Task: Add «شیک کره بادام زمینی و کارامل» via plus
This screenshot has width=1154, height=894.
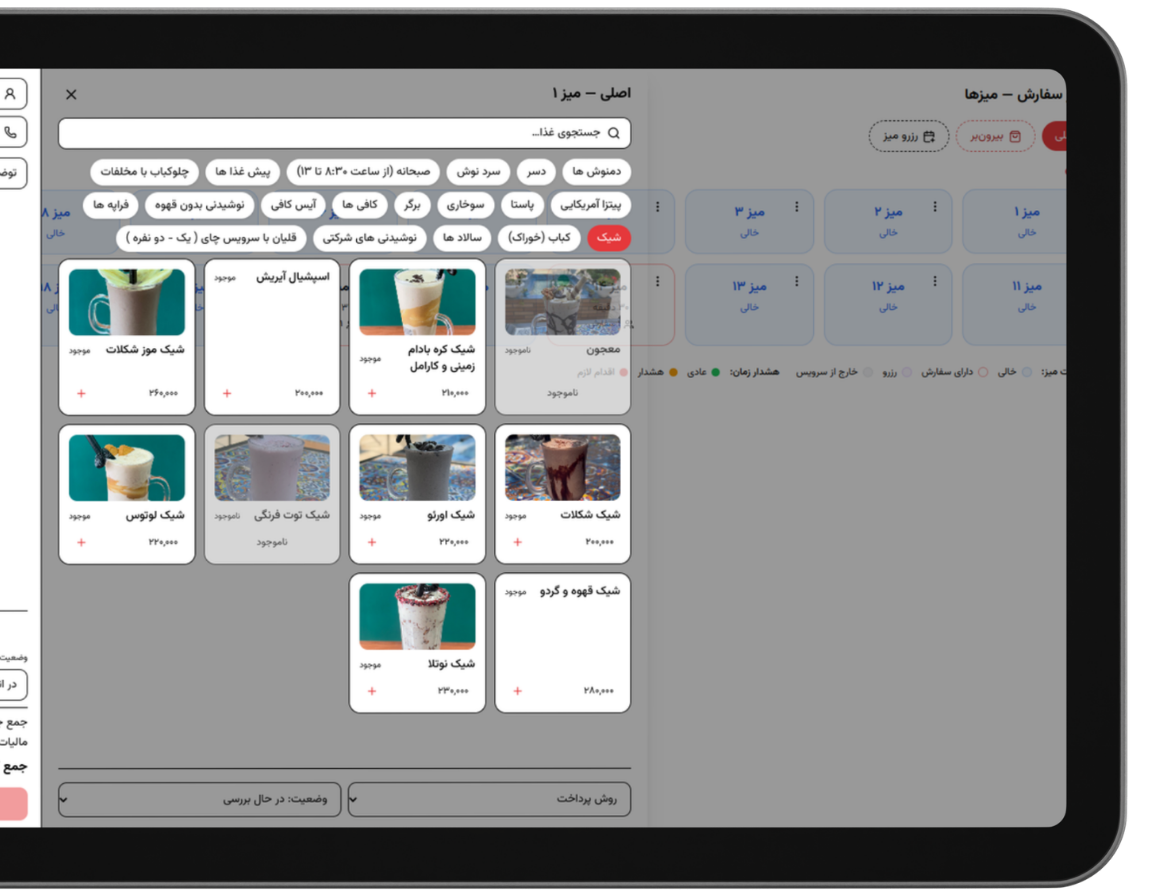Action: click(372, 394)
